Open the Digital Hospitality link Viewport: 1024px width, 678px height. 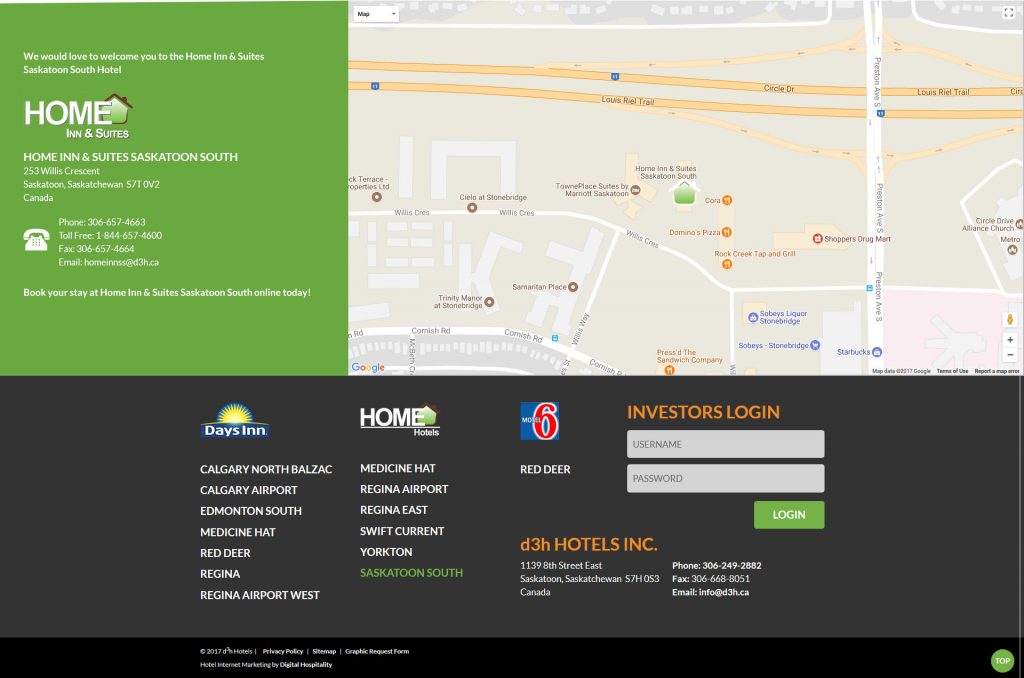(x=306, y=664)
